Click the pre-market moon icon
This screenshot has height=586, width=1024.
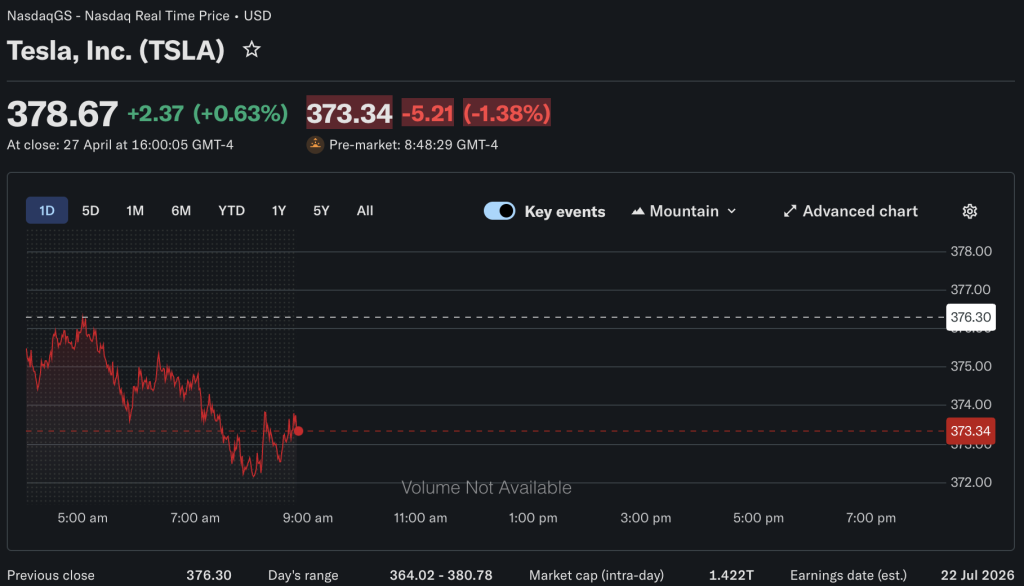[315, 145]
